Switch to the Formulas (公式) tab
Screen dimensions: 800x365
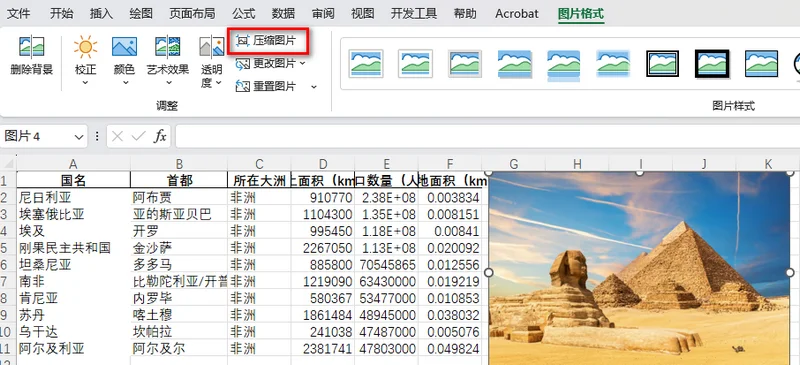tap(243, 14)
